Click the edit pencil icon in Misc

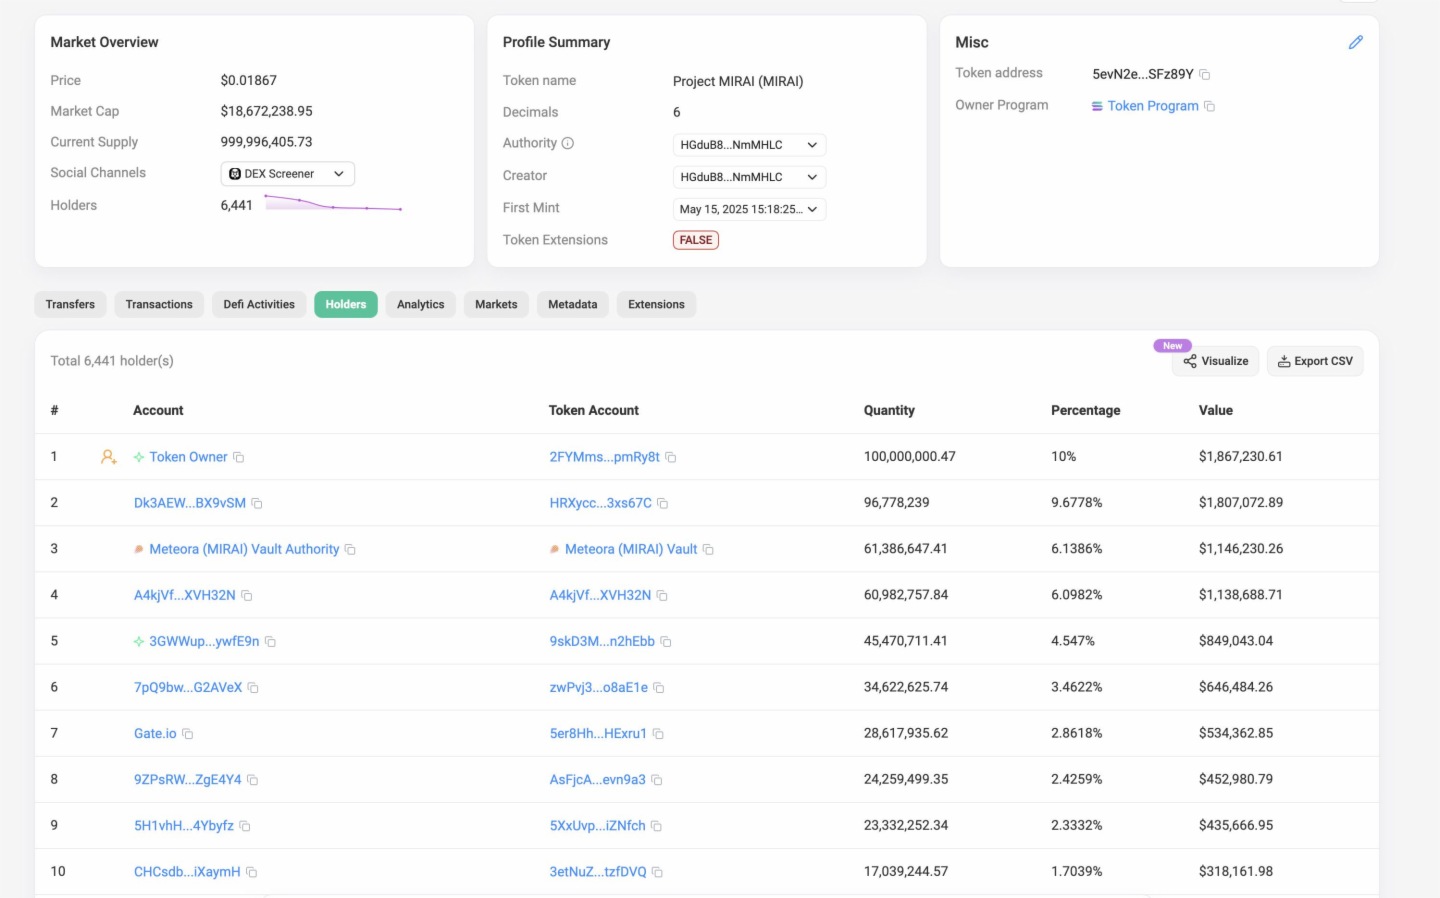1355,42
